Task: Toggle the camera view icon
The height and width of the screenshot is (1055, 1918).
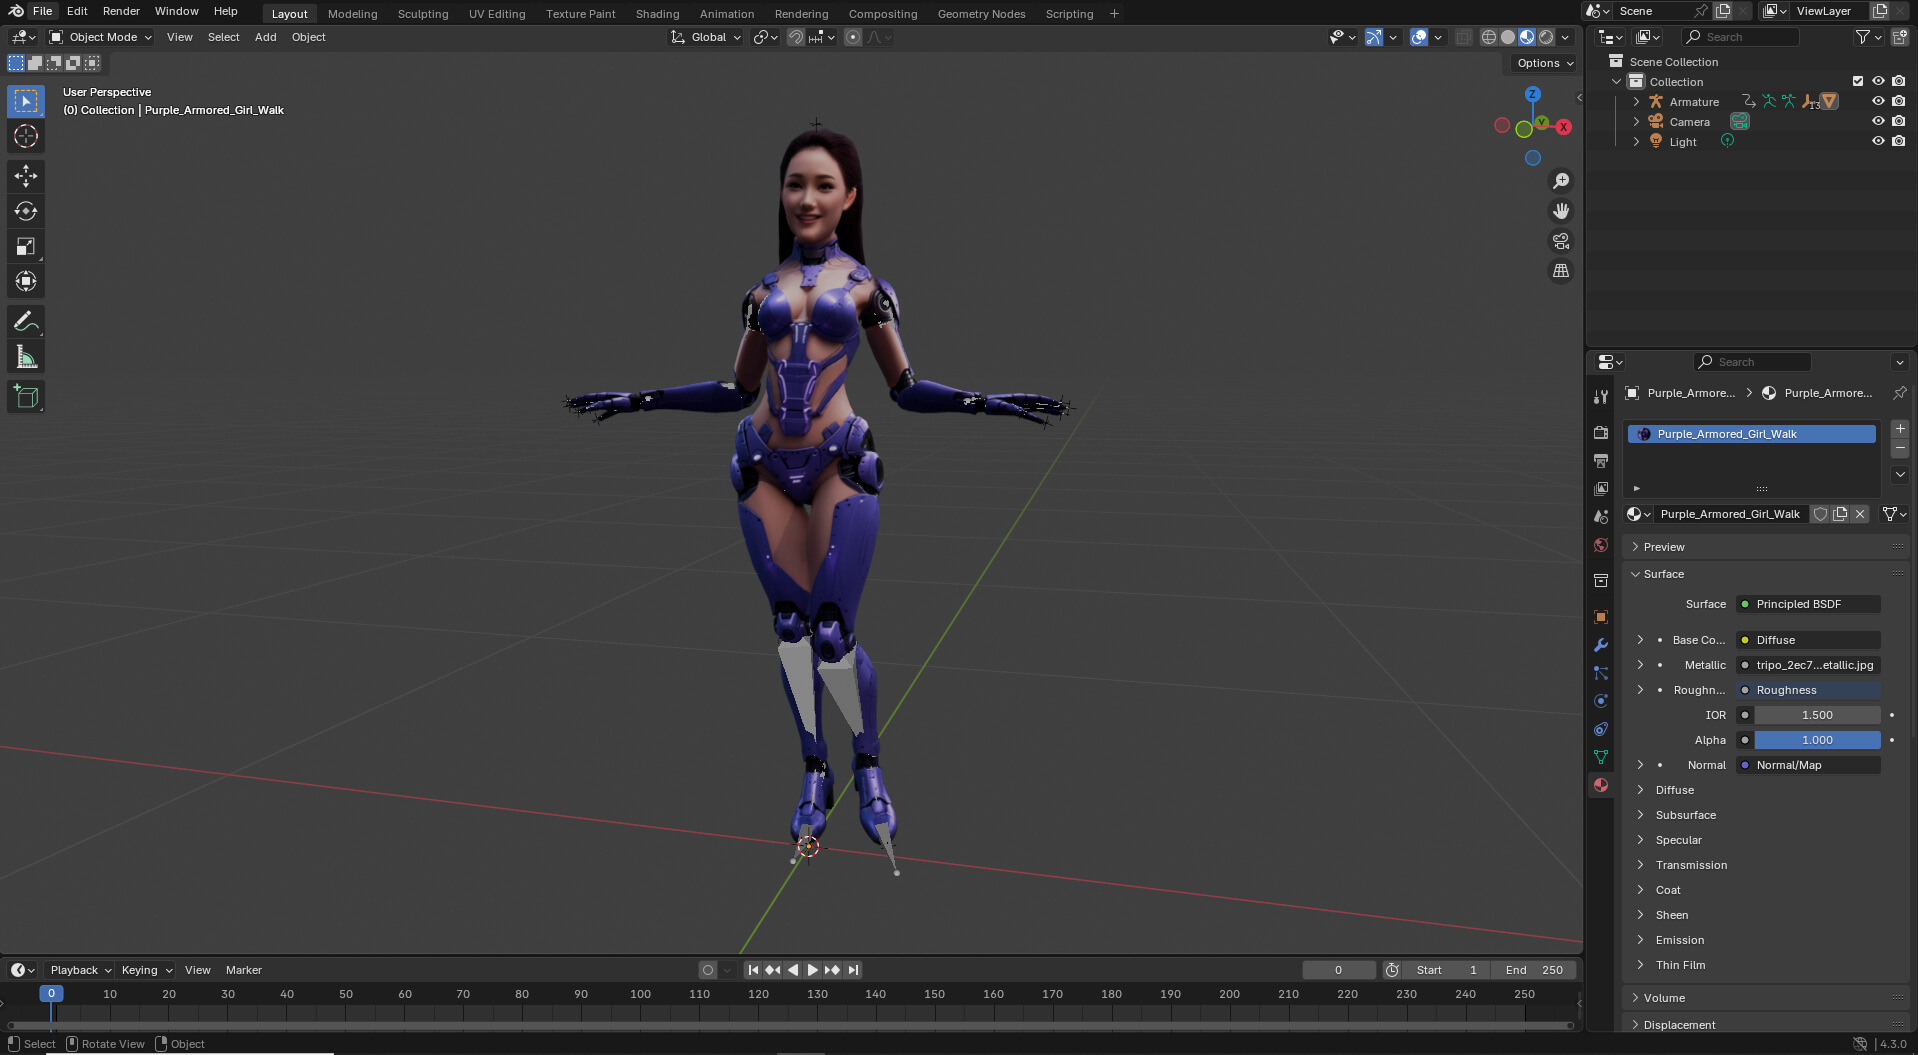Action: point(1560,241)
